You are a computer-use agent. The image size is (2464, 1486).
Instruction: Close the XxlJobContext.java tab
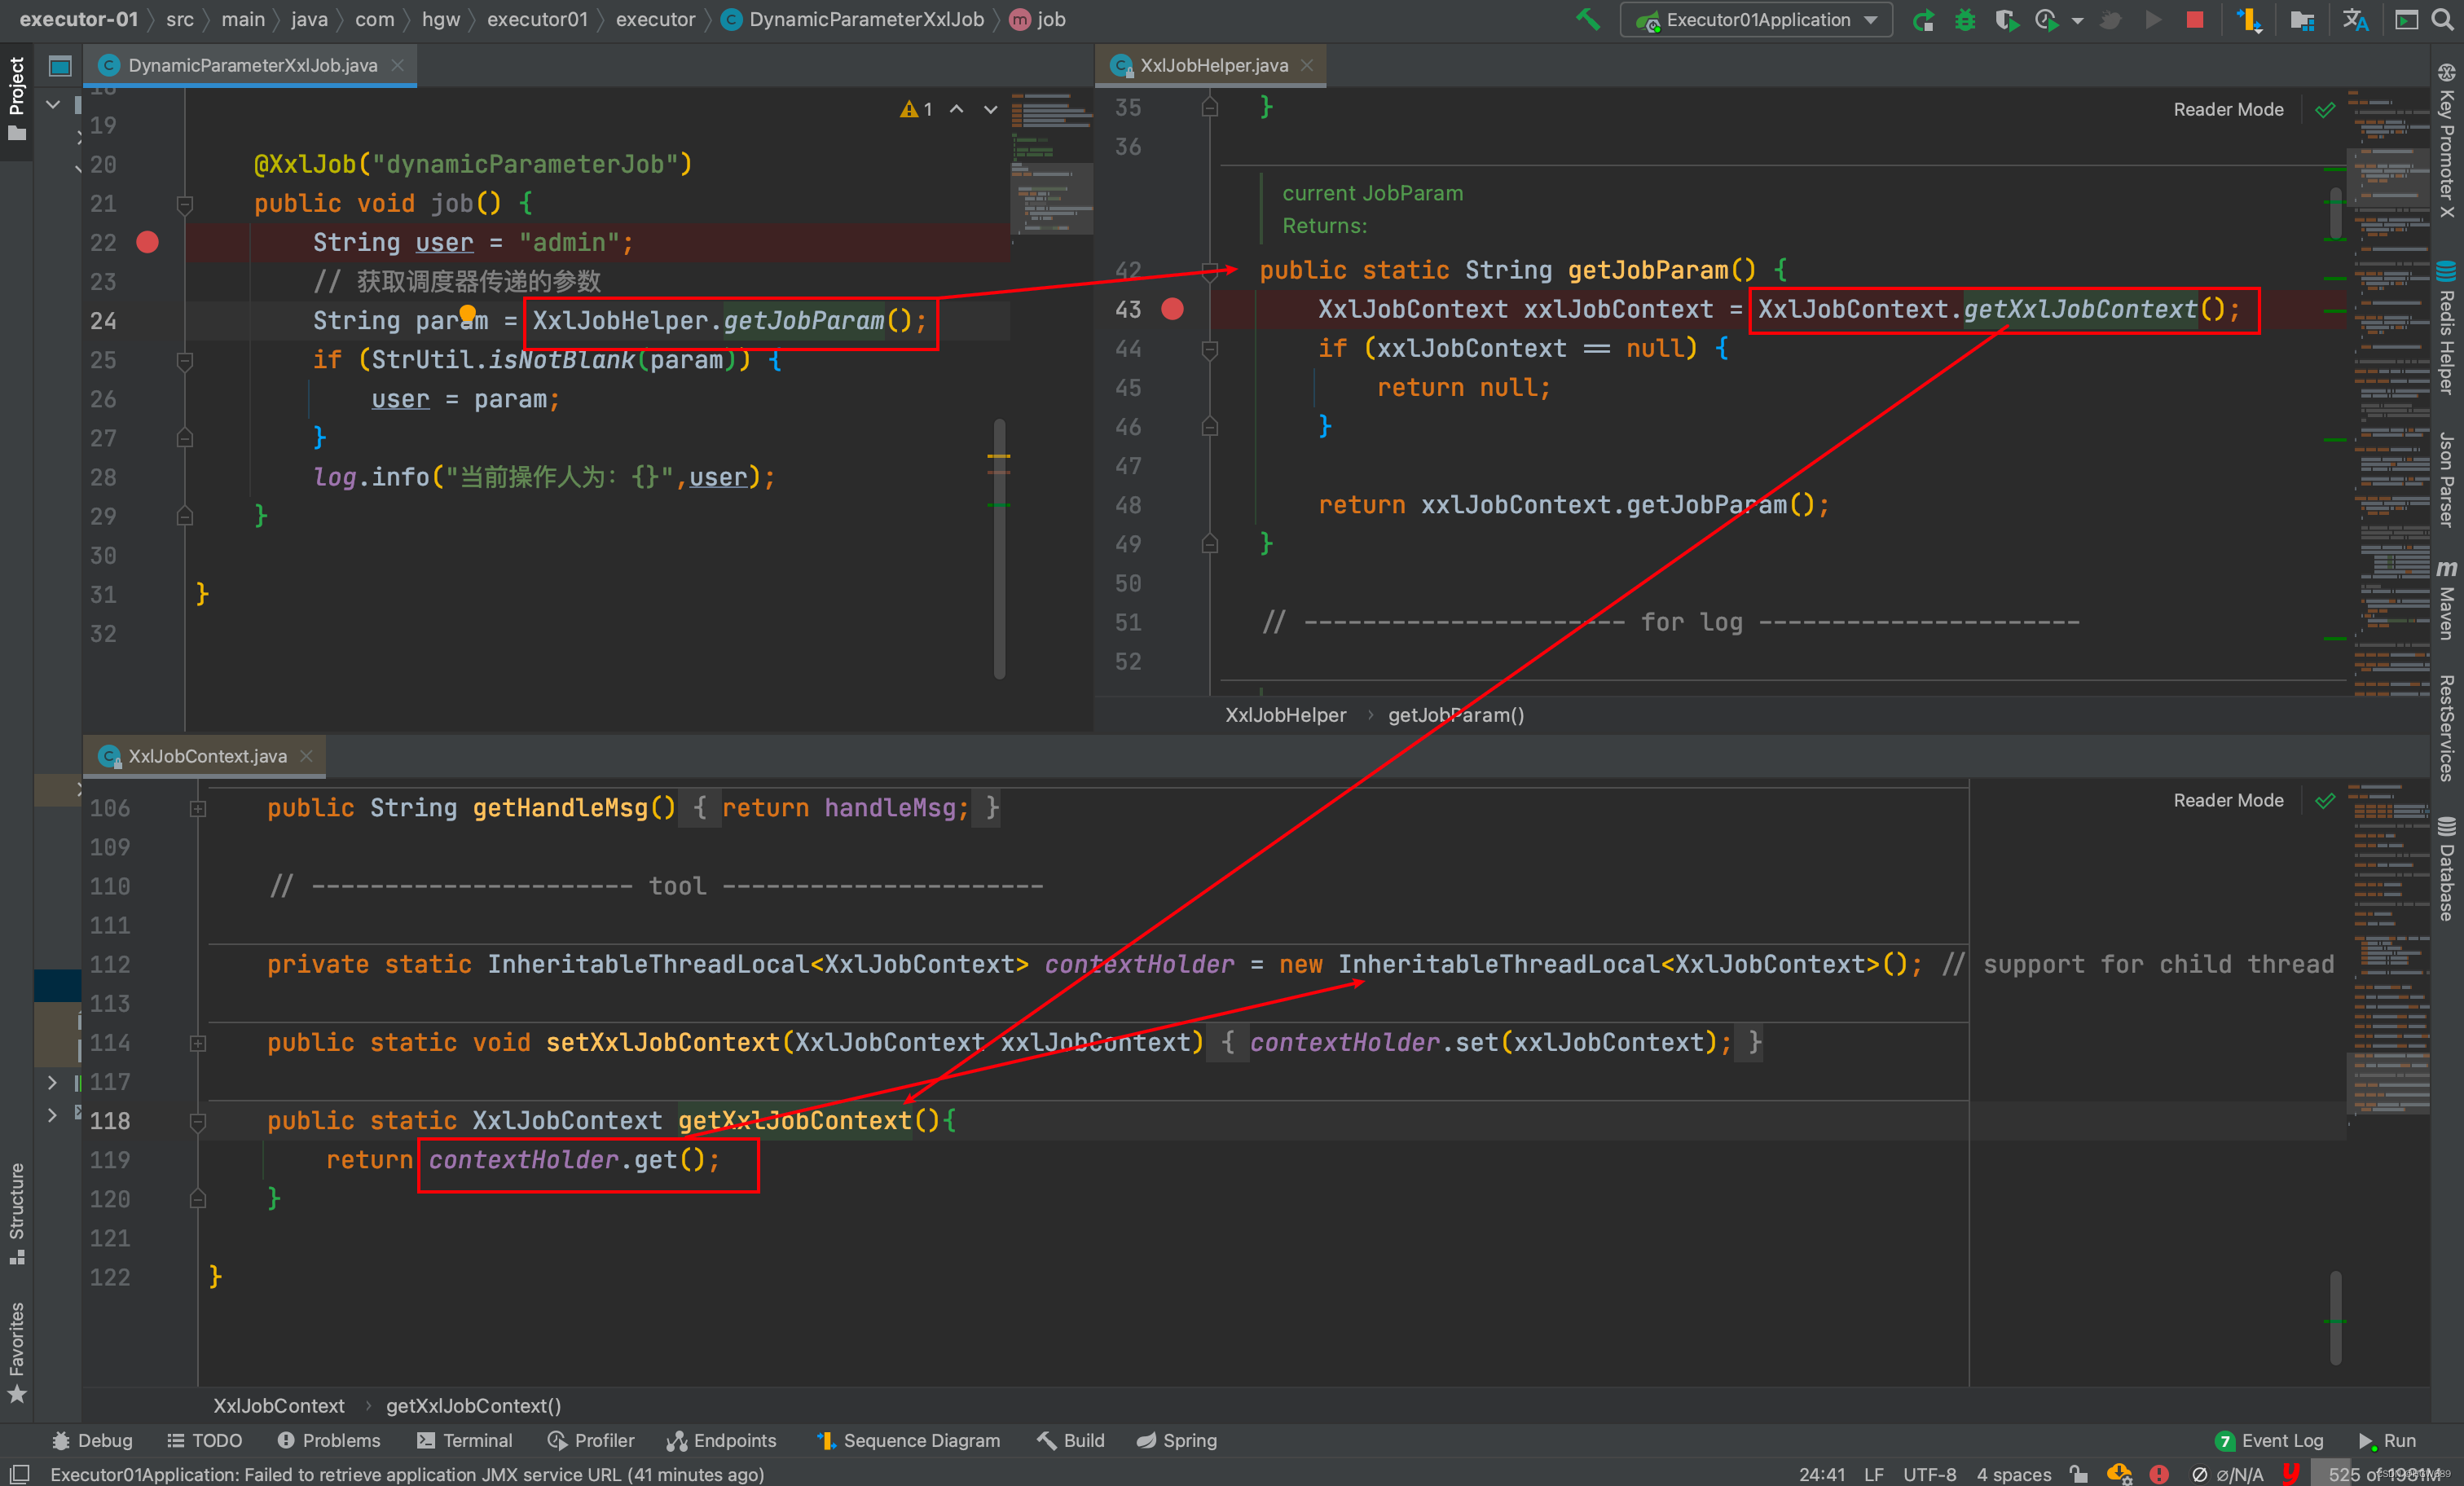click(306, 756)
